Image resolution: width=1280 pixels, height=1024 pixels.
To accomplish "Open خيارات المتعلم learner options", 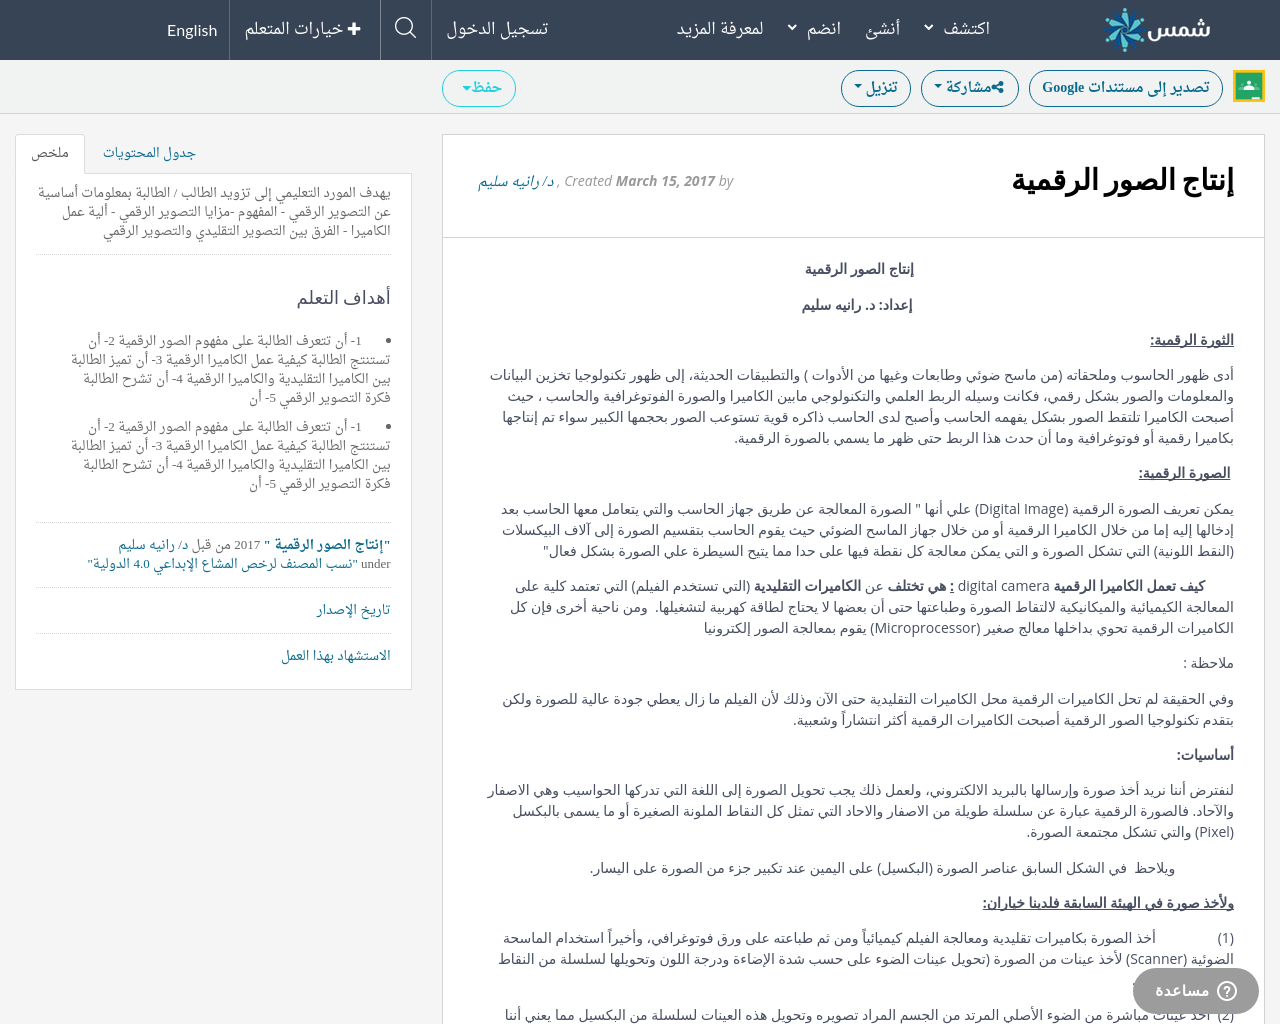I will point(303,29).
